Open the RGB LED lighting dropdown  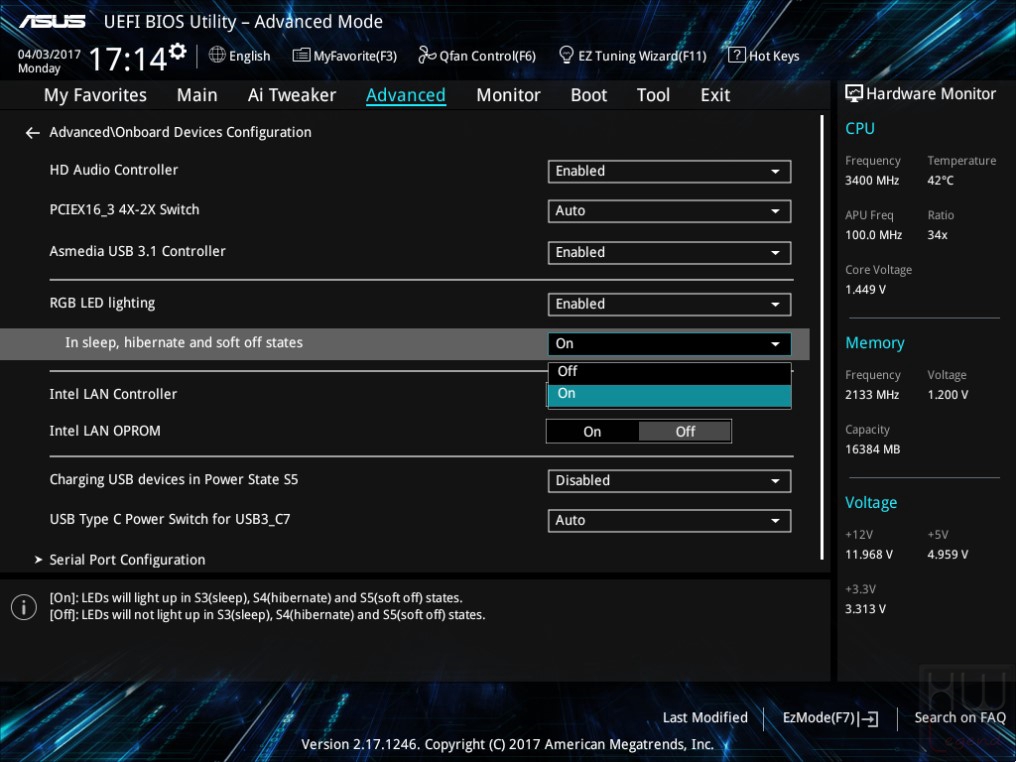pos(669,305)
